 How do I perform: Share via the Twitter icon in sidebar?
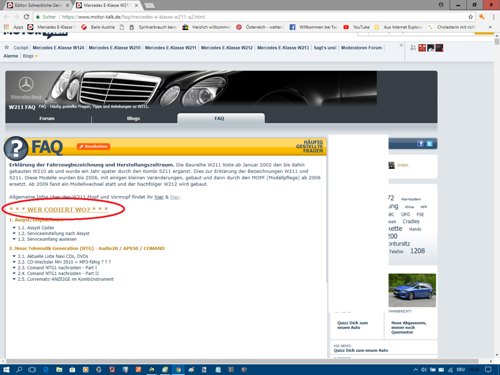tap(430, 144)
